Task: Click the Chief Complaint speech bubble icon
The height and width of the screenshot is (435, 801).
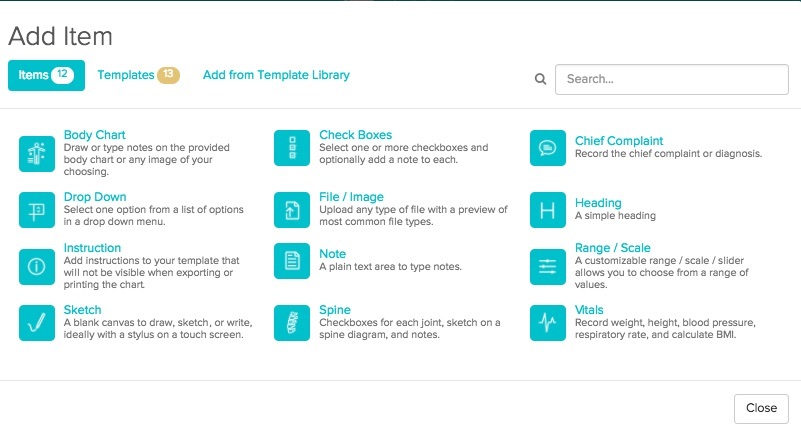Action: click(548, 148)
